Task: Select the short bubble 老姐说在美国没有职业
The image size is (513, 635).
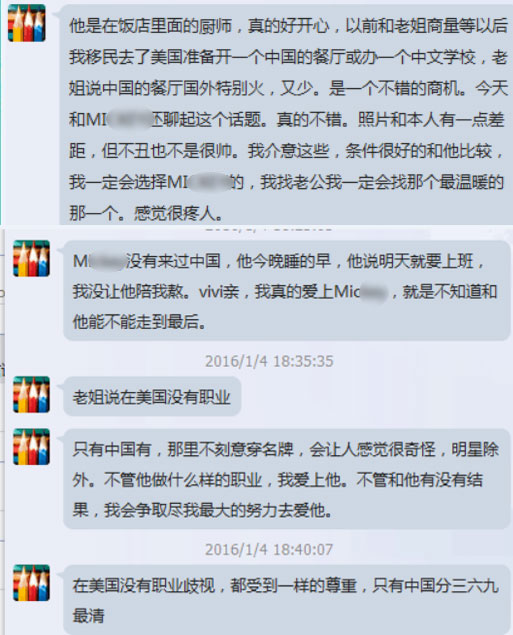Action: click(x=152, y=396)
